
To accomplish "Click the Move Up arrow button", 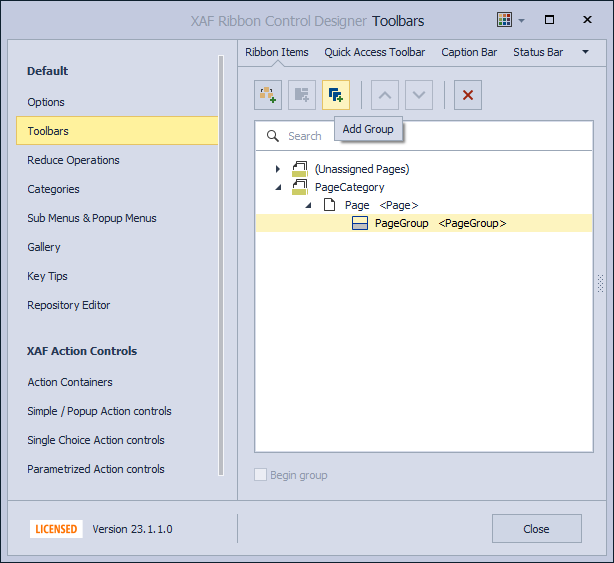I will click(x=385, y=95).
